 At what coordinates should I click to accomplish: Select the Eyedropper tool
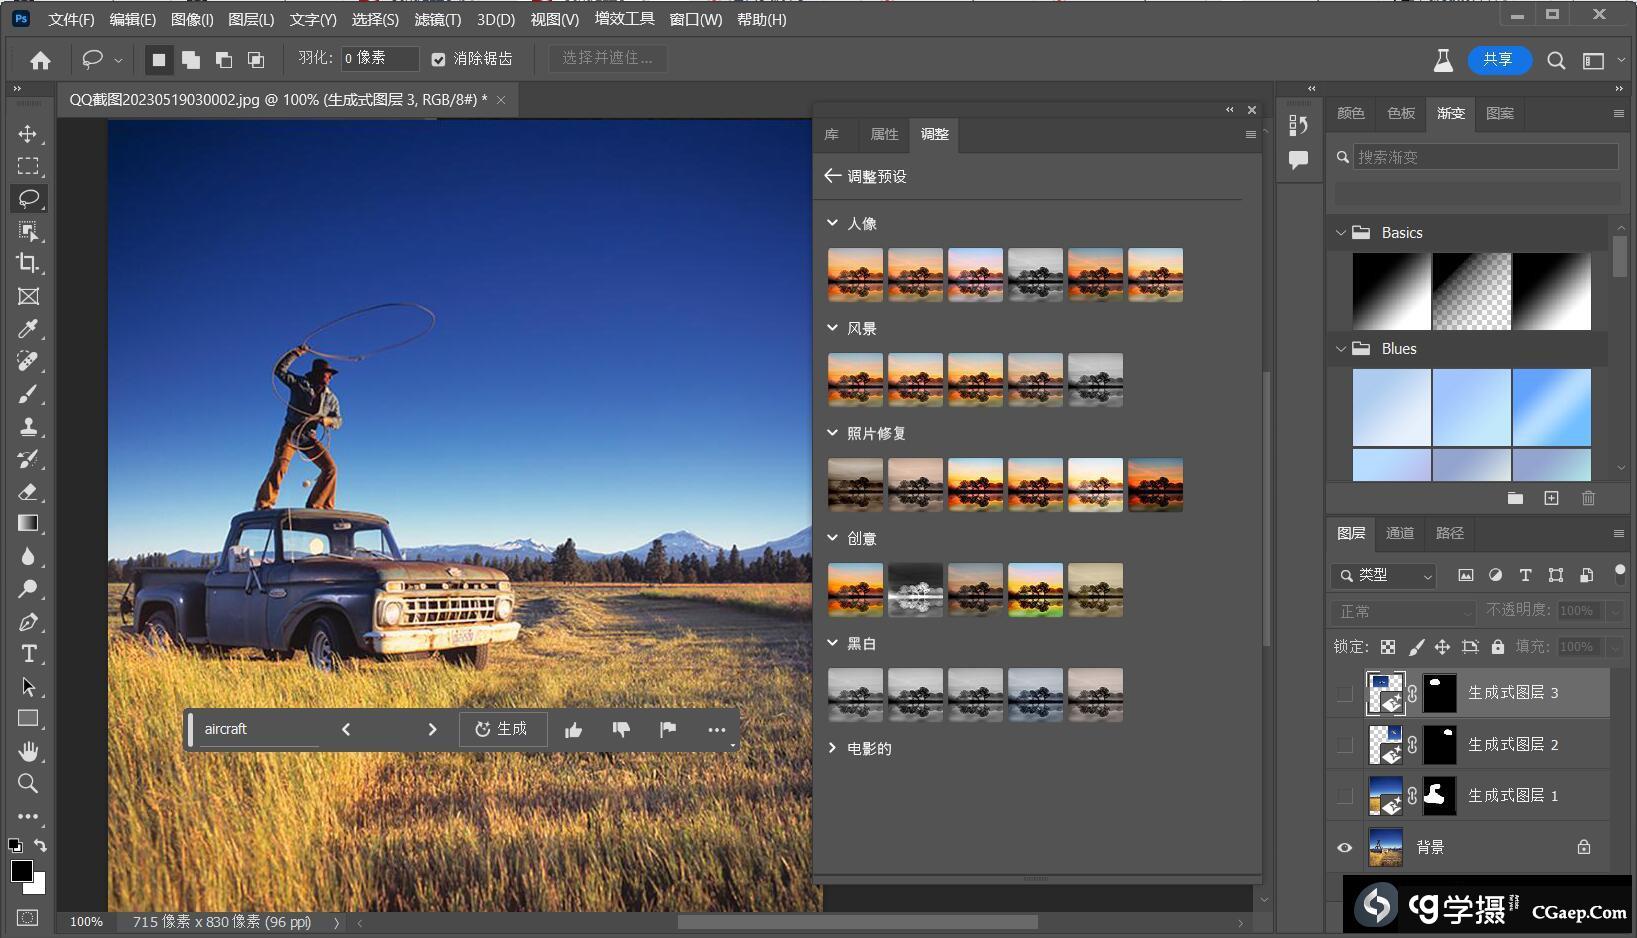28,329
